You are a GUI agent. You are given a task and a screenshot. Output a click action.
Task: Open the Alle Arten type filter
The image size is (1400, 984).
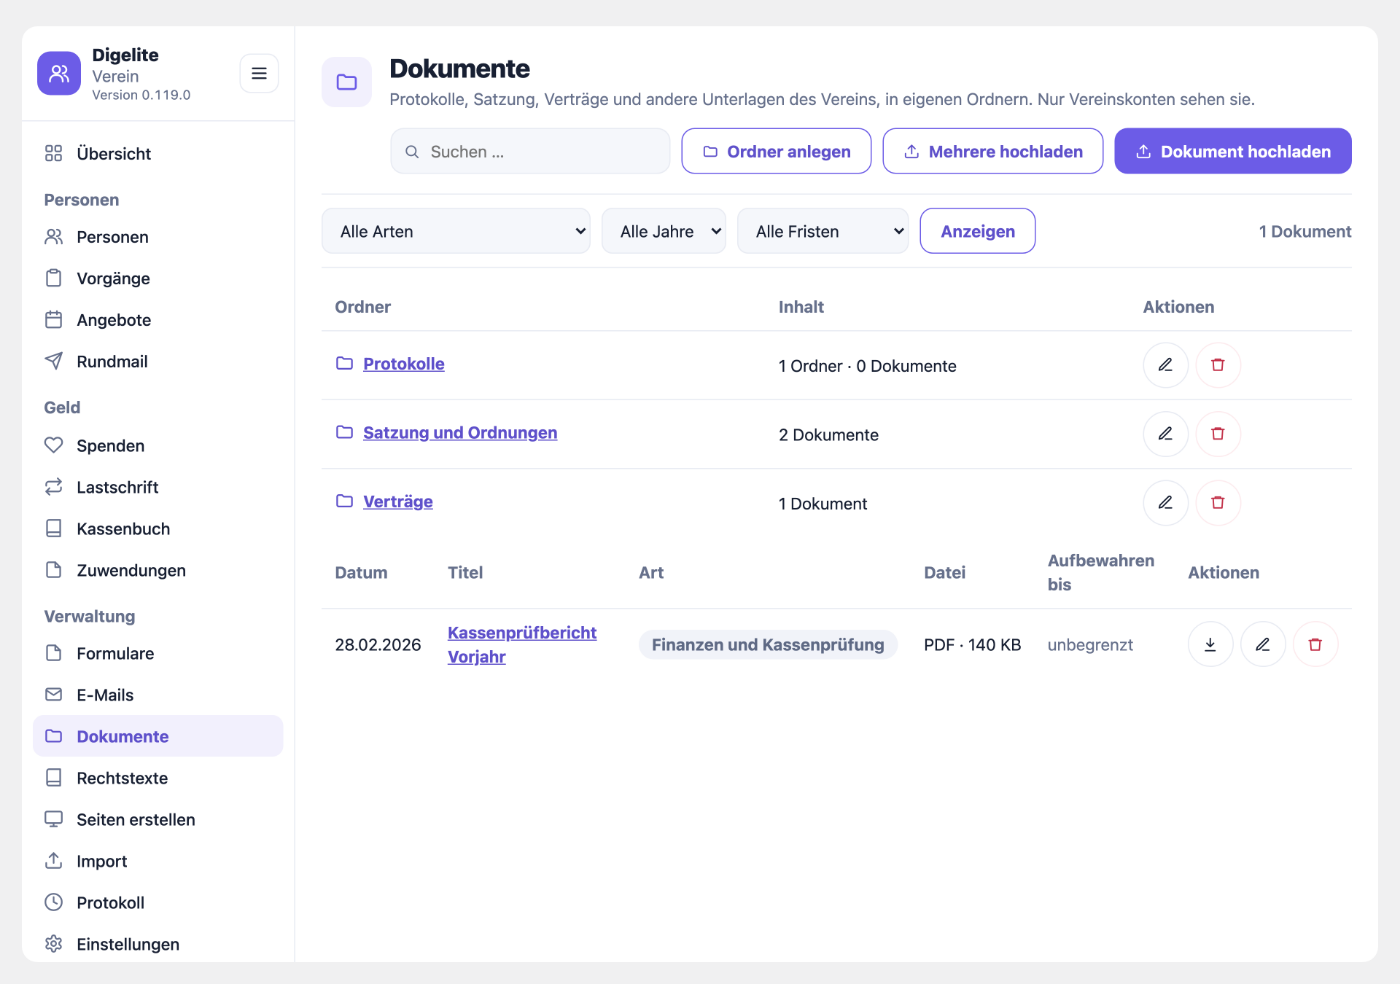click(x=456, y=231)
